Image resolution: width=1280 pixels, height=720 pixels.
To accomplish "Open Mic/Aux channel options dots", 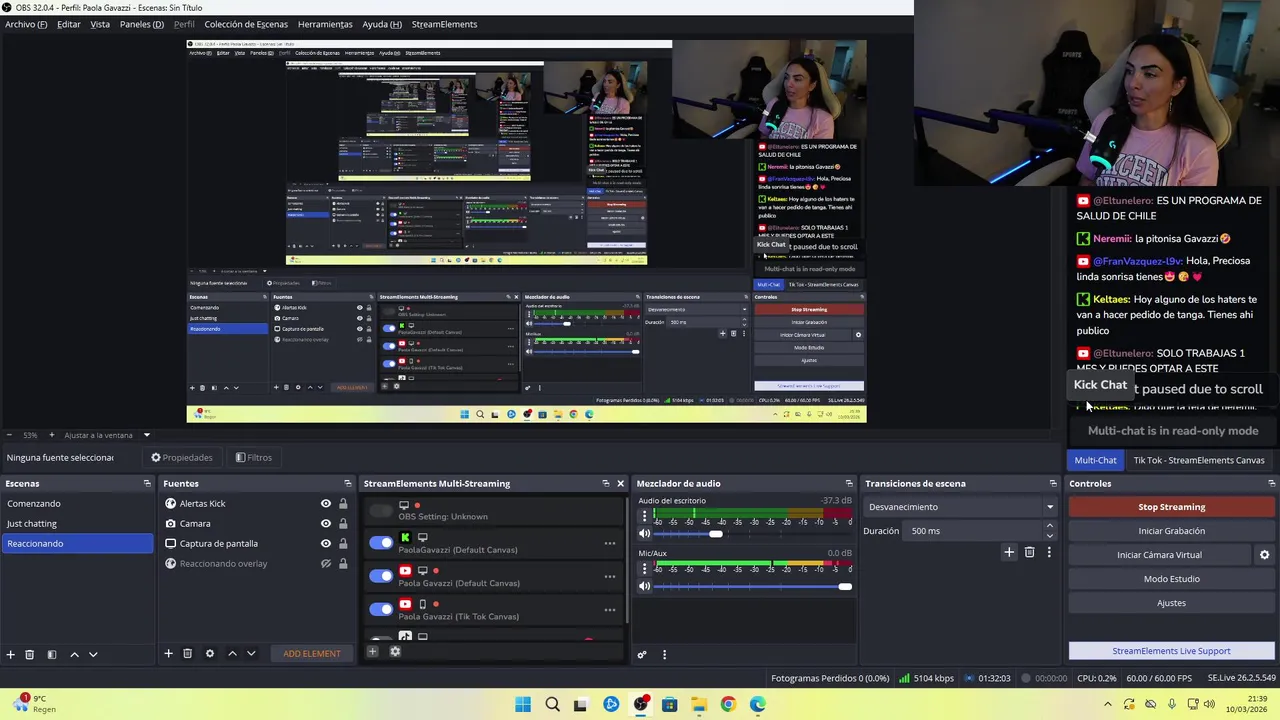I will tap(645, 568).
